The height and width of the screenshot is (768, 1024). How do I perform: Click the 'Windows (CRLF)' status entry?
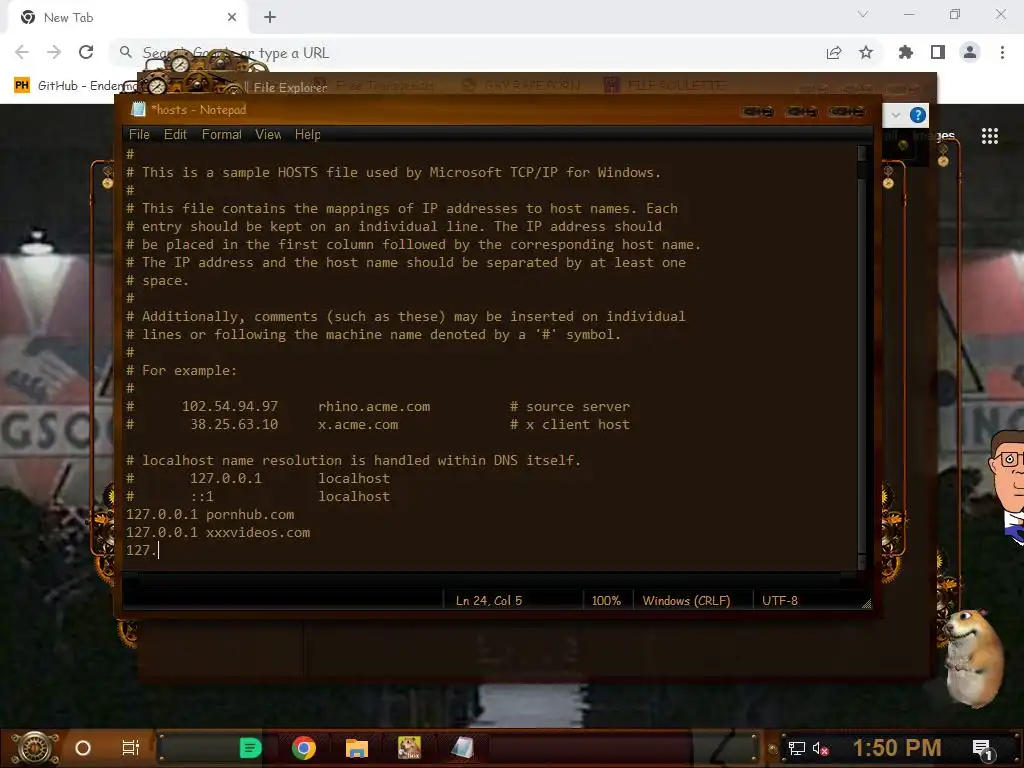click(x=686, y=601)
